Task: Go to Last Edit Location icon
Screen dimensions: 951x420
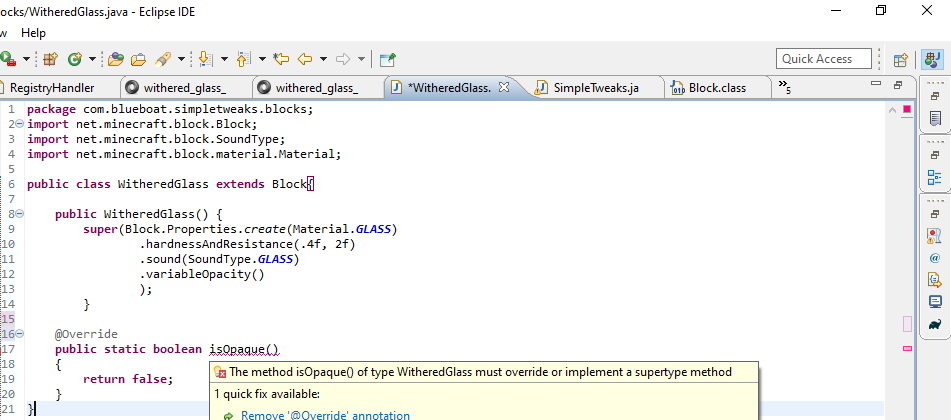Action: (x=281, y=59)
